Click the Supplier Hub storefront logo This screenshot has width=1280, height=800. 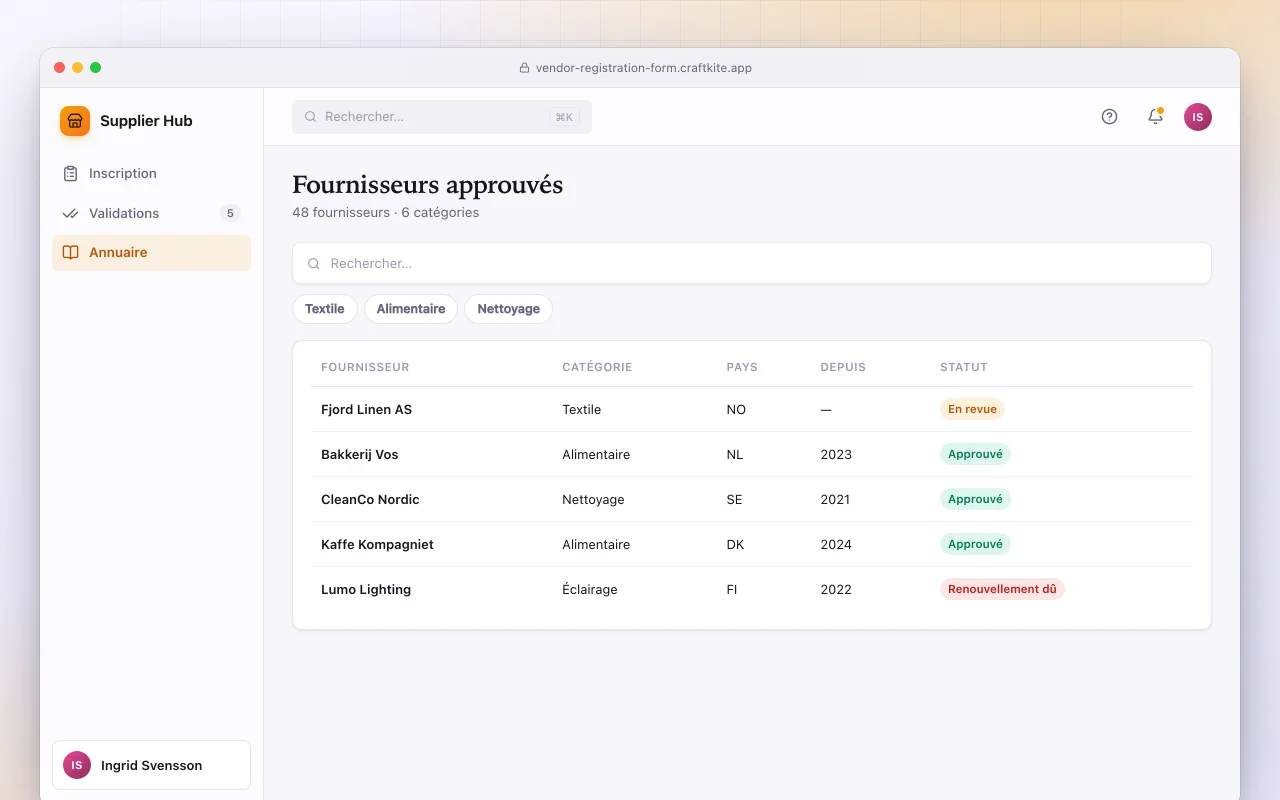coord(75,121)
